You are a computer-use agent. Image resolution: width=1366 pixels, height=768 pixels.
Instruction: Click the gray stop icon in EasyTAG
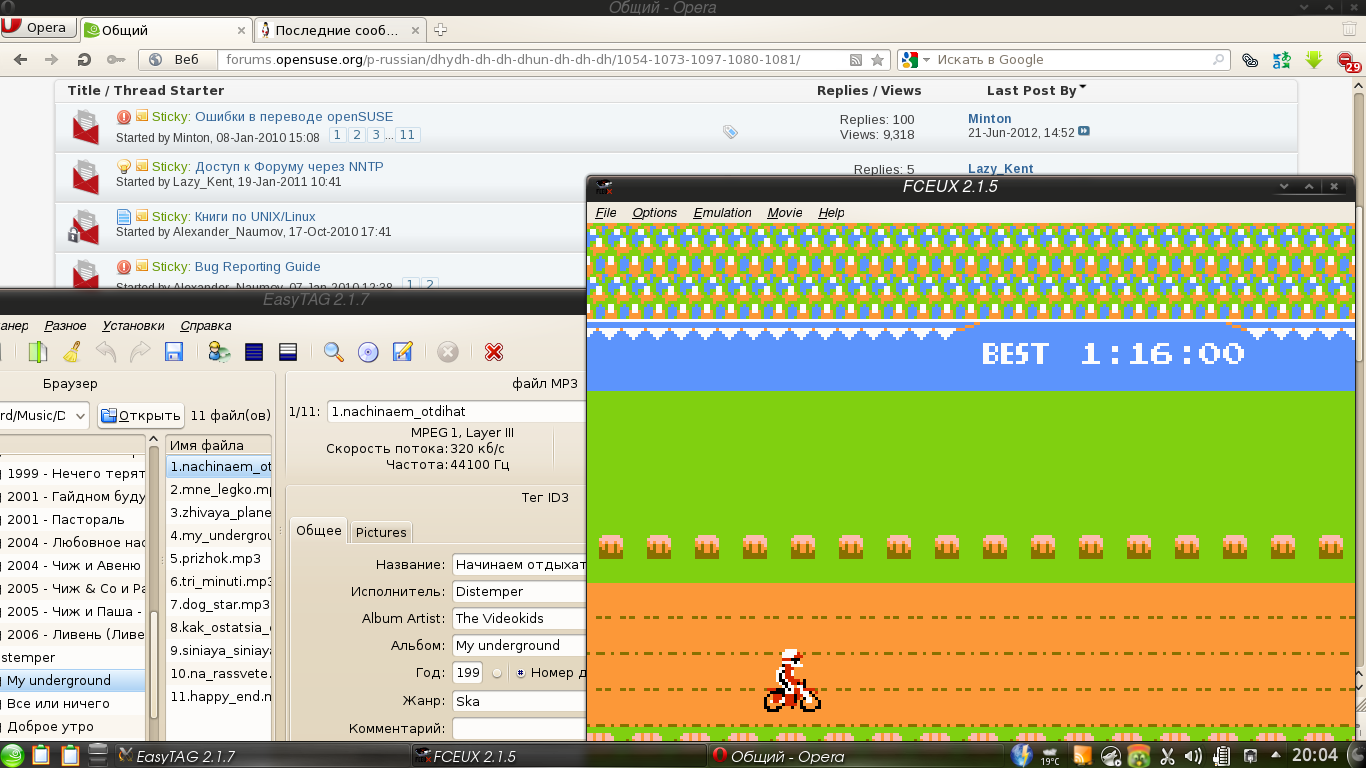click(448, 352)
